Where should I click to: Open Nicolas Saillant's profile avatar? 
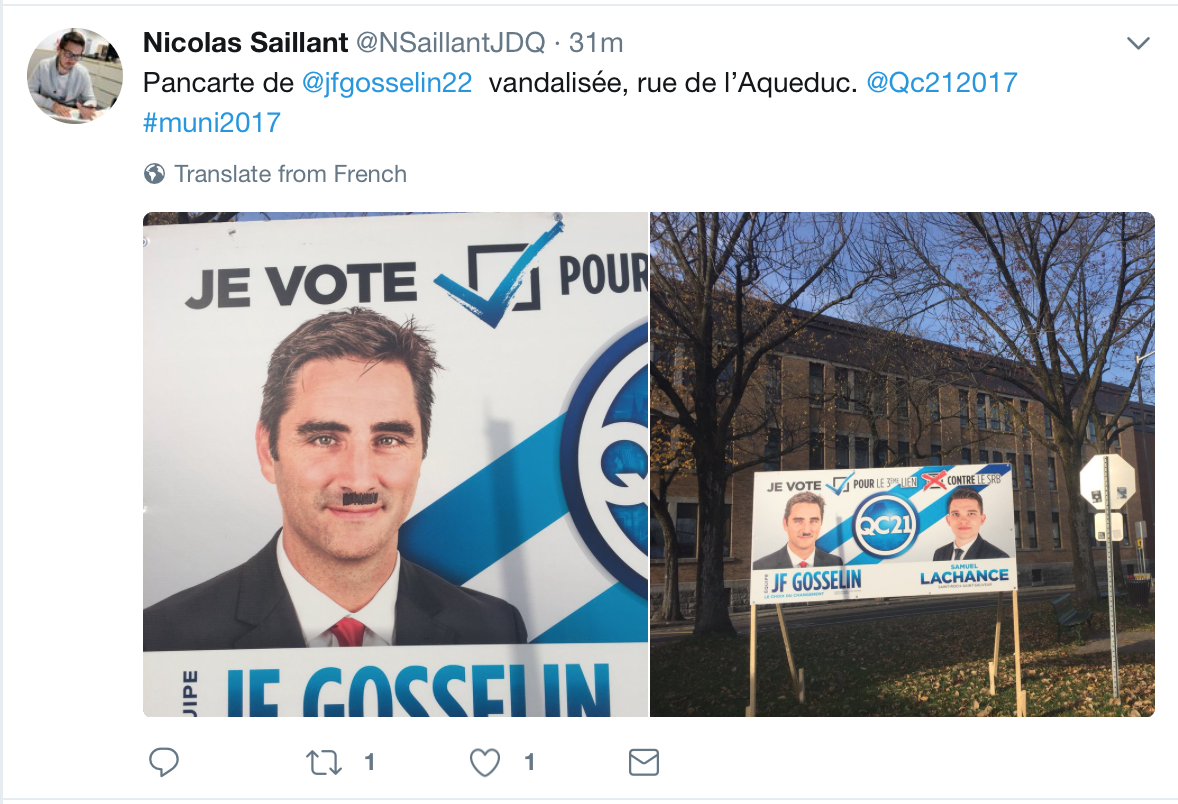coord(74,75)
